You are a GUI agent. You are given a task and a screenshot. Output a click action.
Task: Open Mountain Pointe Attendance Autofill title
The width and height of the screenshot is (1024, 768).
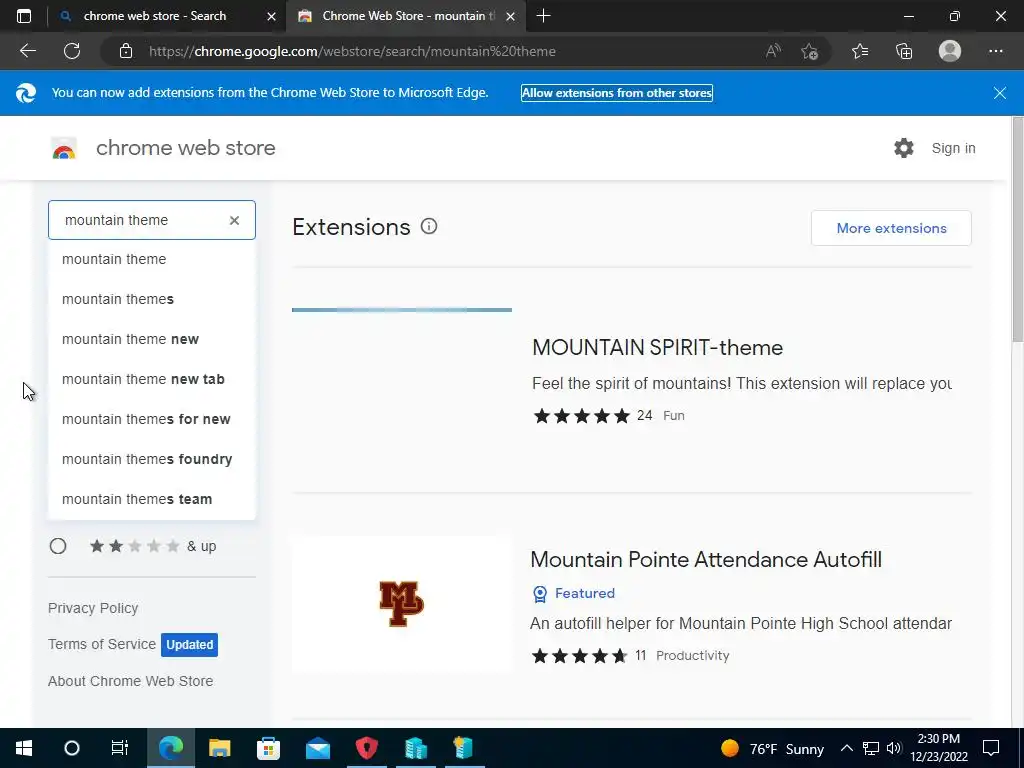[x=706, y=560]
